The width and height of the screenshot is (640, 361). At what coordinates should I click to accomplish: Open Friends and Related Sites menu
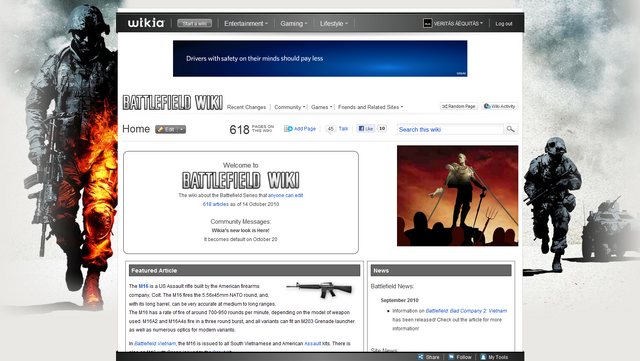point(370,107)
